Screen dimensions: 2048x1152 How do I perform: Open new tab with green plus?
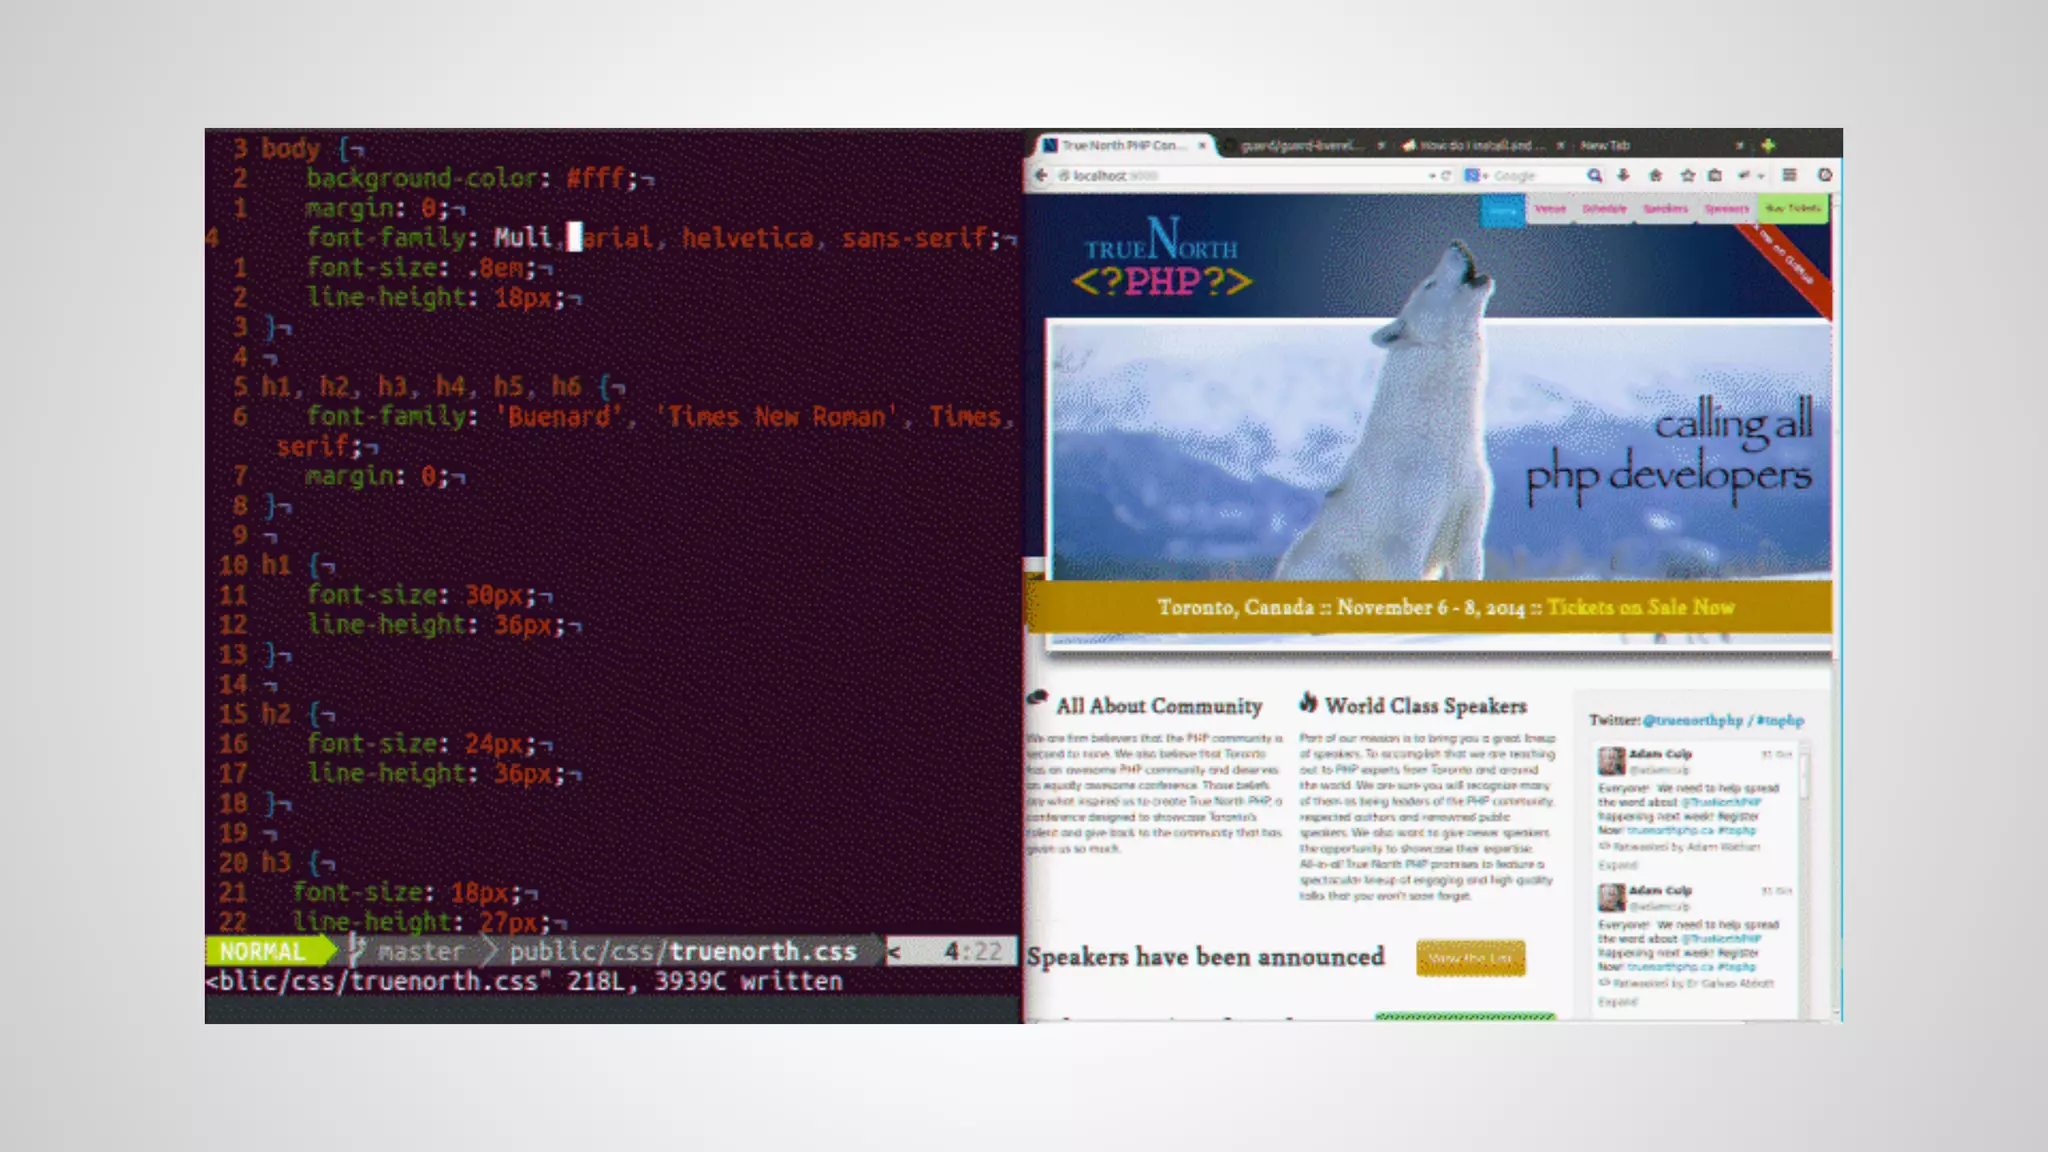[1768, 145]
